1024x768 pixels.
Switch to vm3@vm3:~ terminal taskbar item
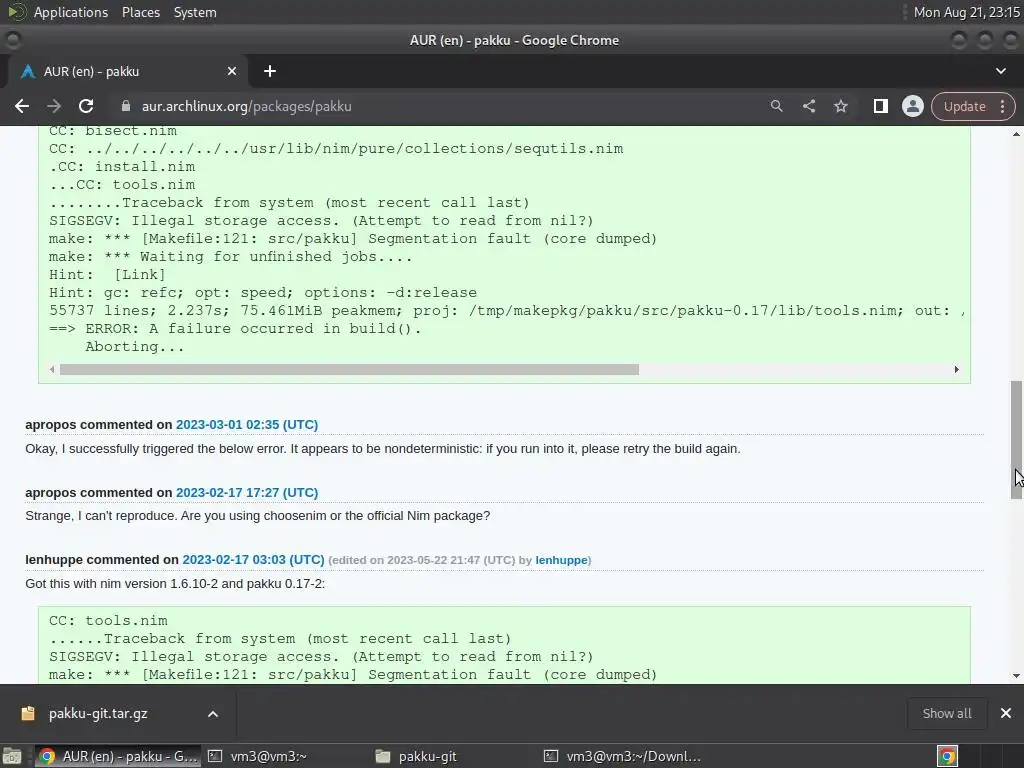coord(257,756)
